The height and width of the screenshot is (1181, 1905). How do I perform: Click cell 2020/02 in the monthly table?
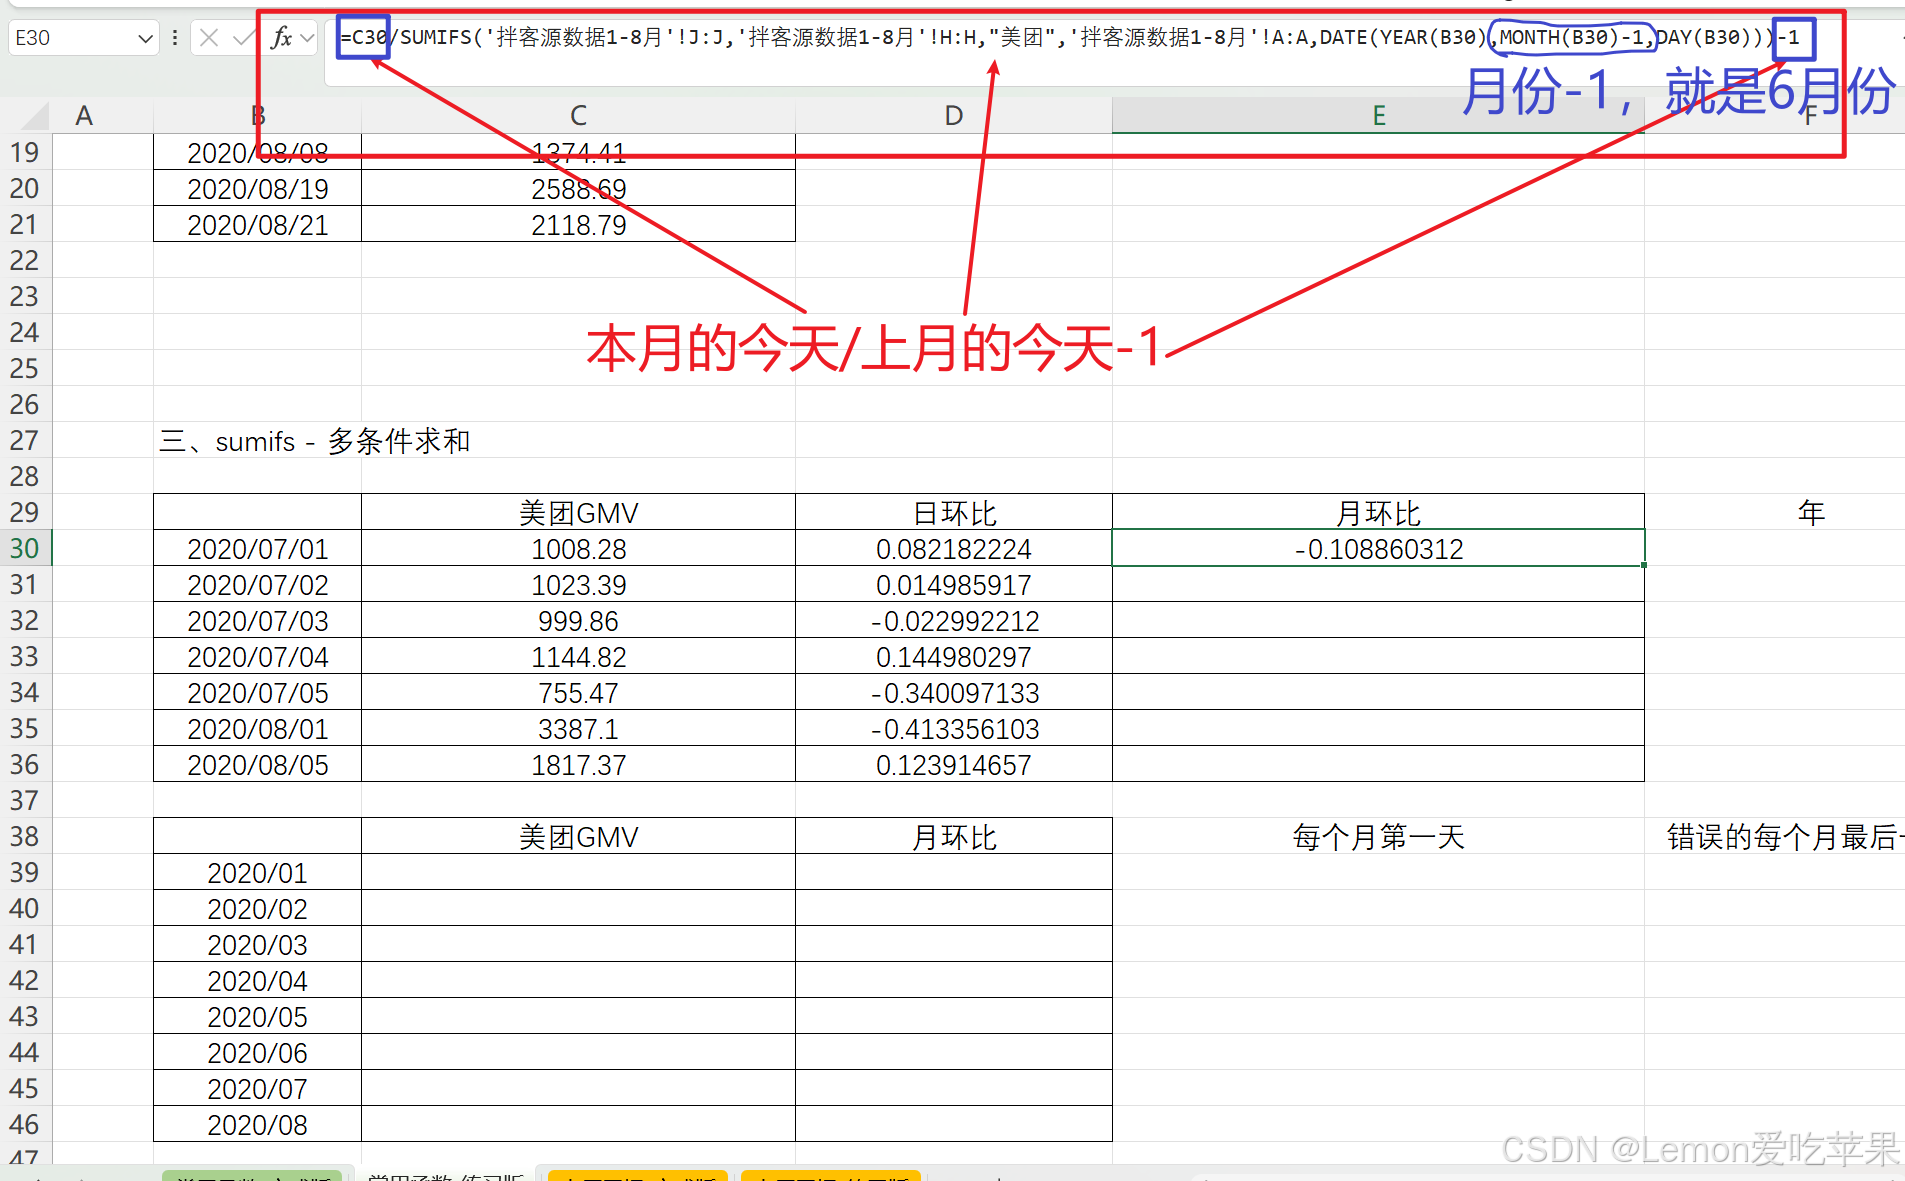tap(257, 908)
